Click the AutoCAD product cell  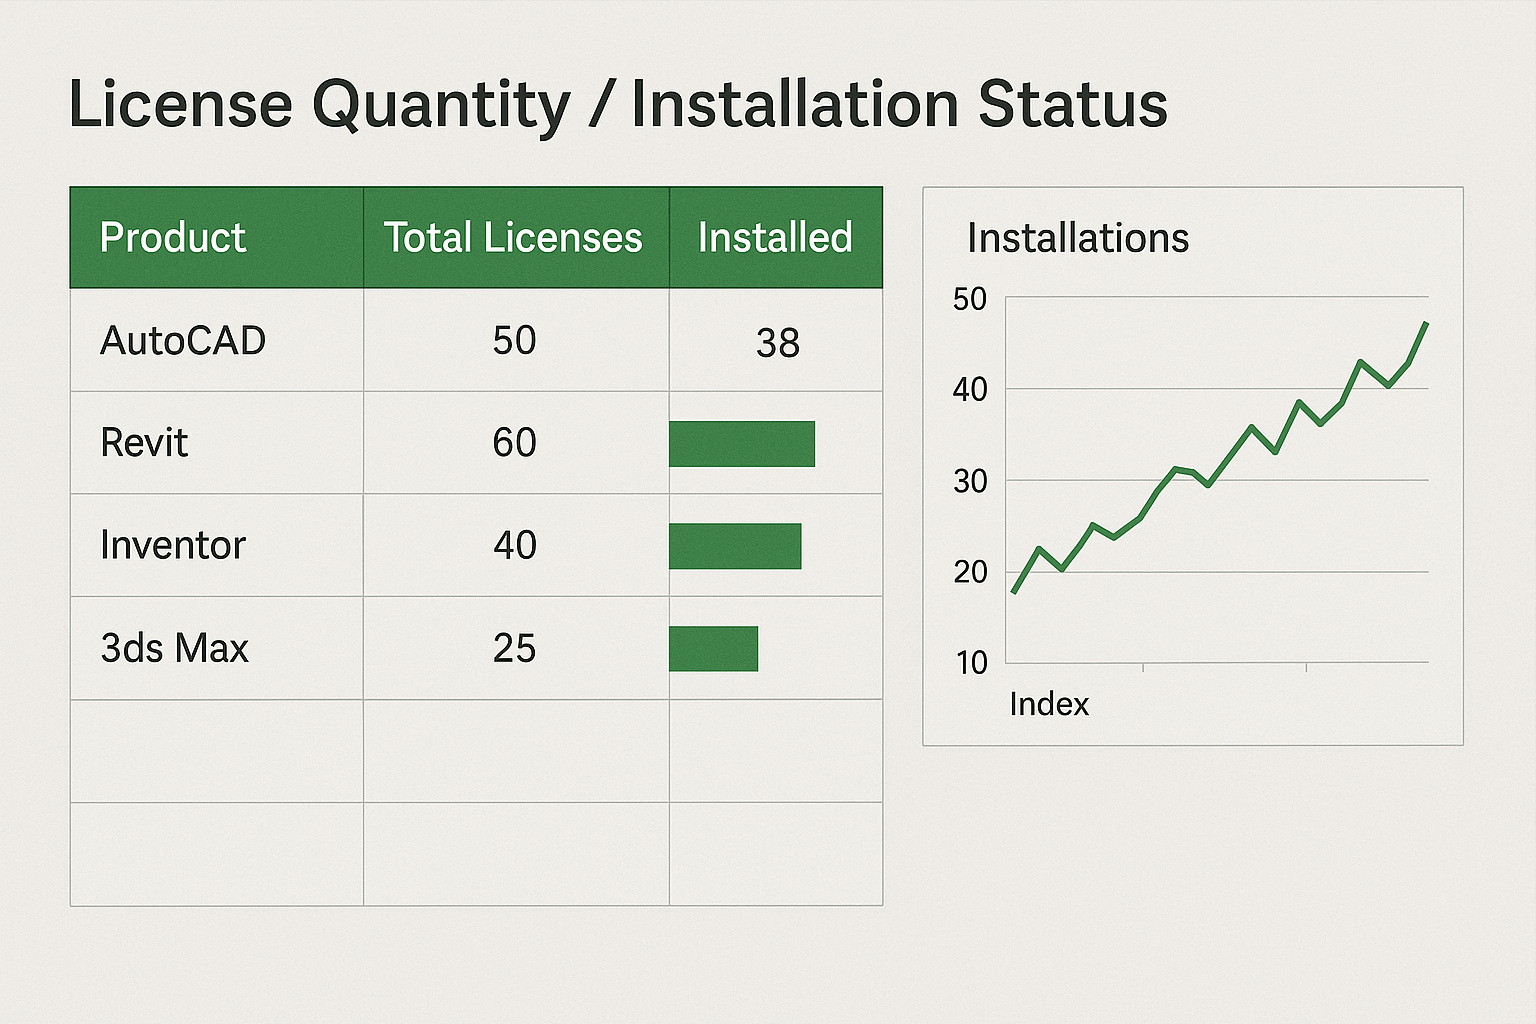[x=217, y=340]
